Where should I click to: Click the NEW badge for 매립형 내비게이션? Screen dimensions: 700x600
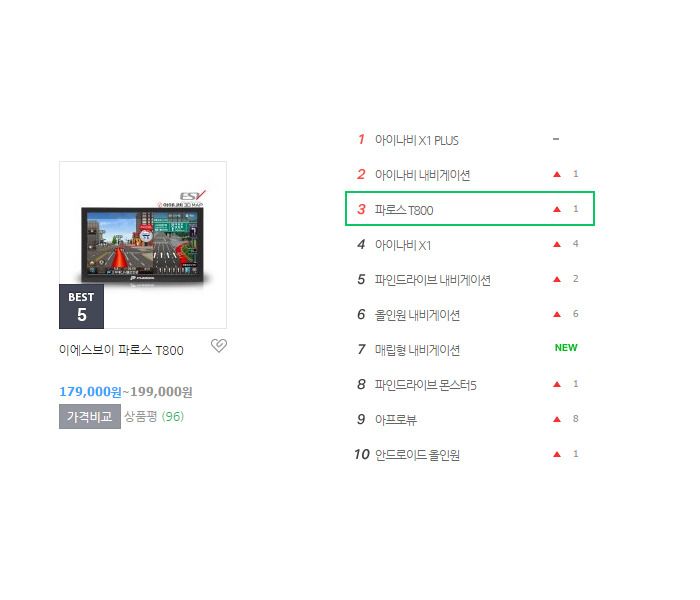[x=566, y=347]
